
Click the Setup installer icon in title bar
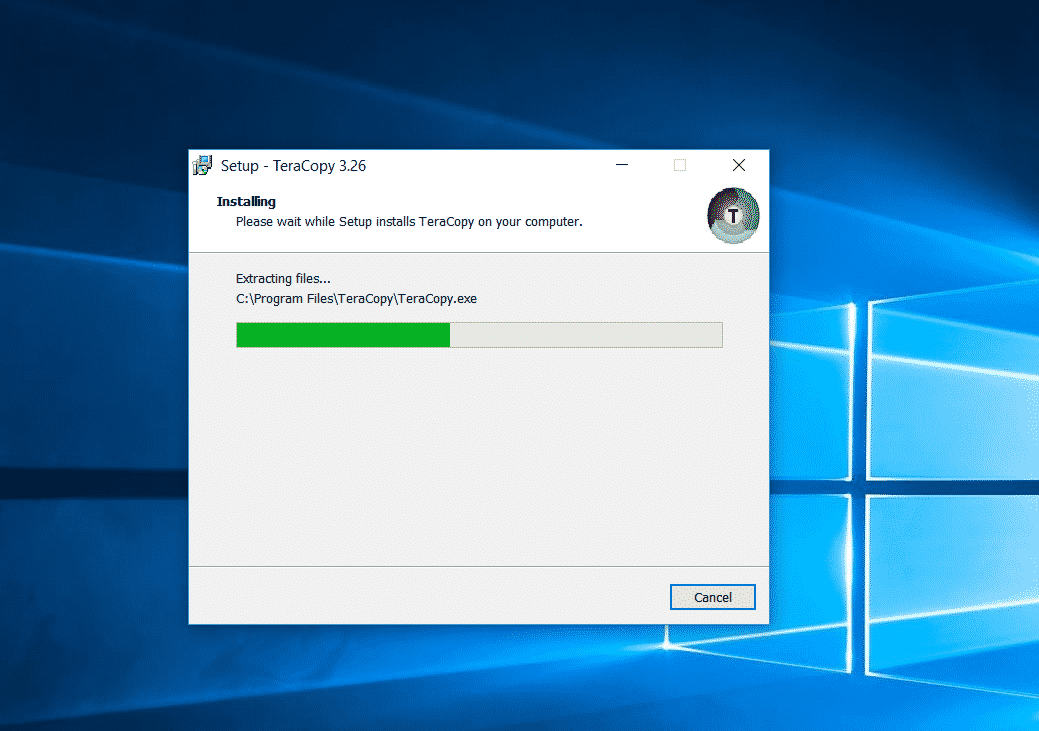(x=203, y=166)
